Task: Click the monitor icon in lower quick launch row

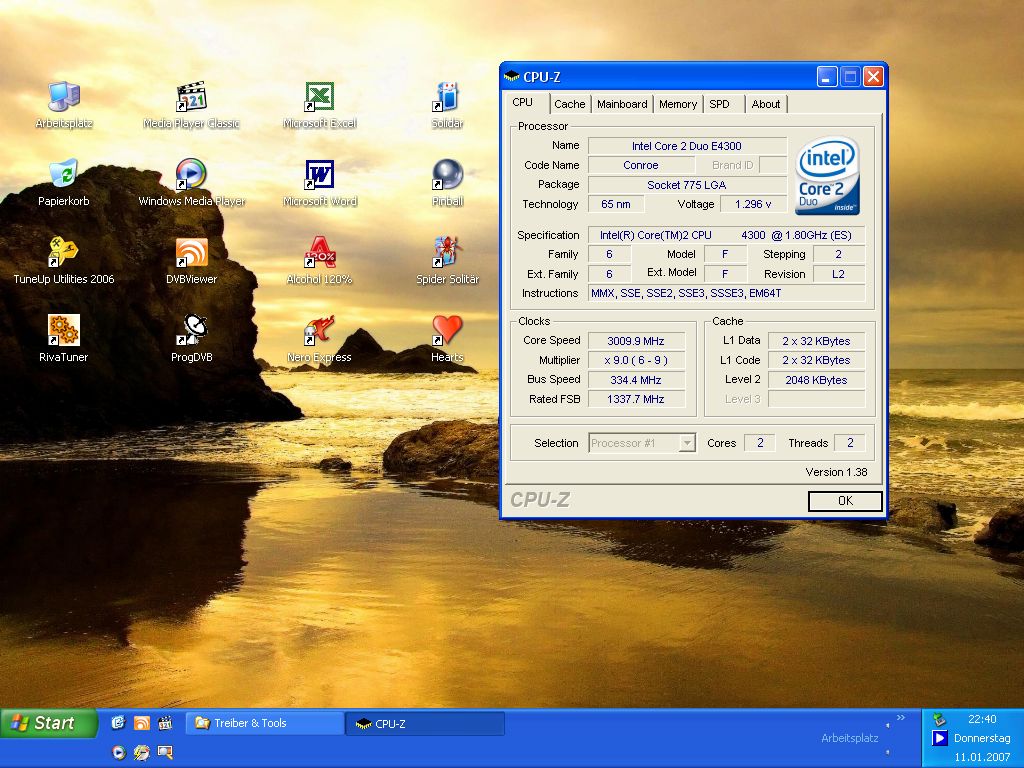Action: pyautogui.click(x=165, y=752)
